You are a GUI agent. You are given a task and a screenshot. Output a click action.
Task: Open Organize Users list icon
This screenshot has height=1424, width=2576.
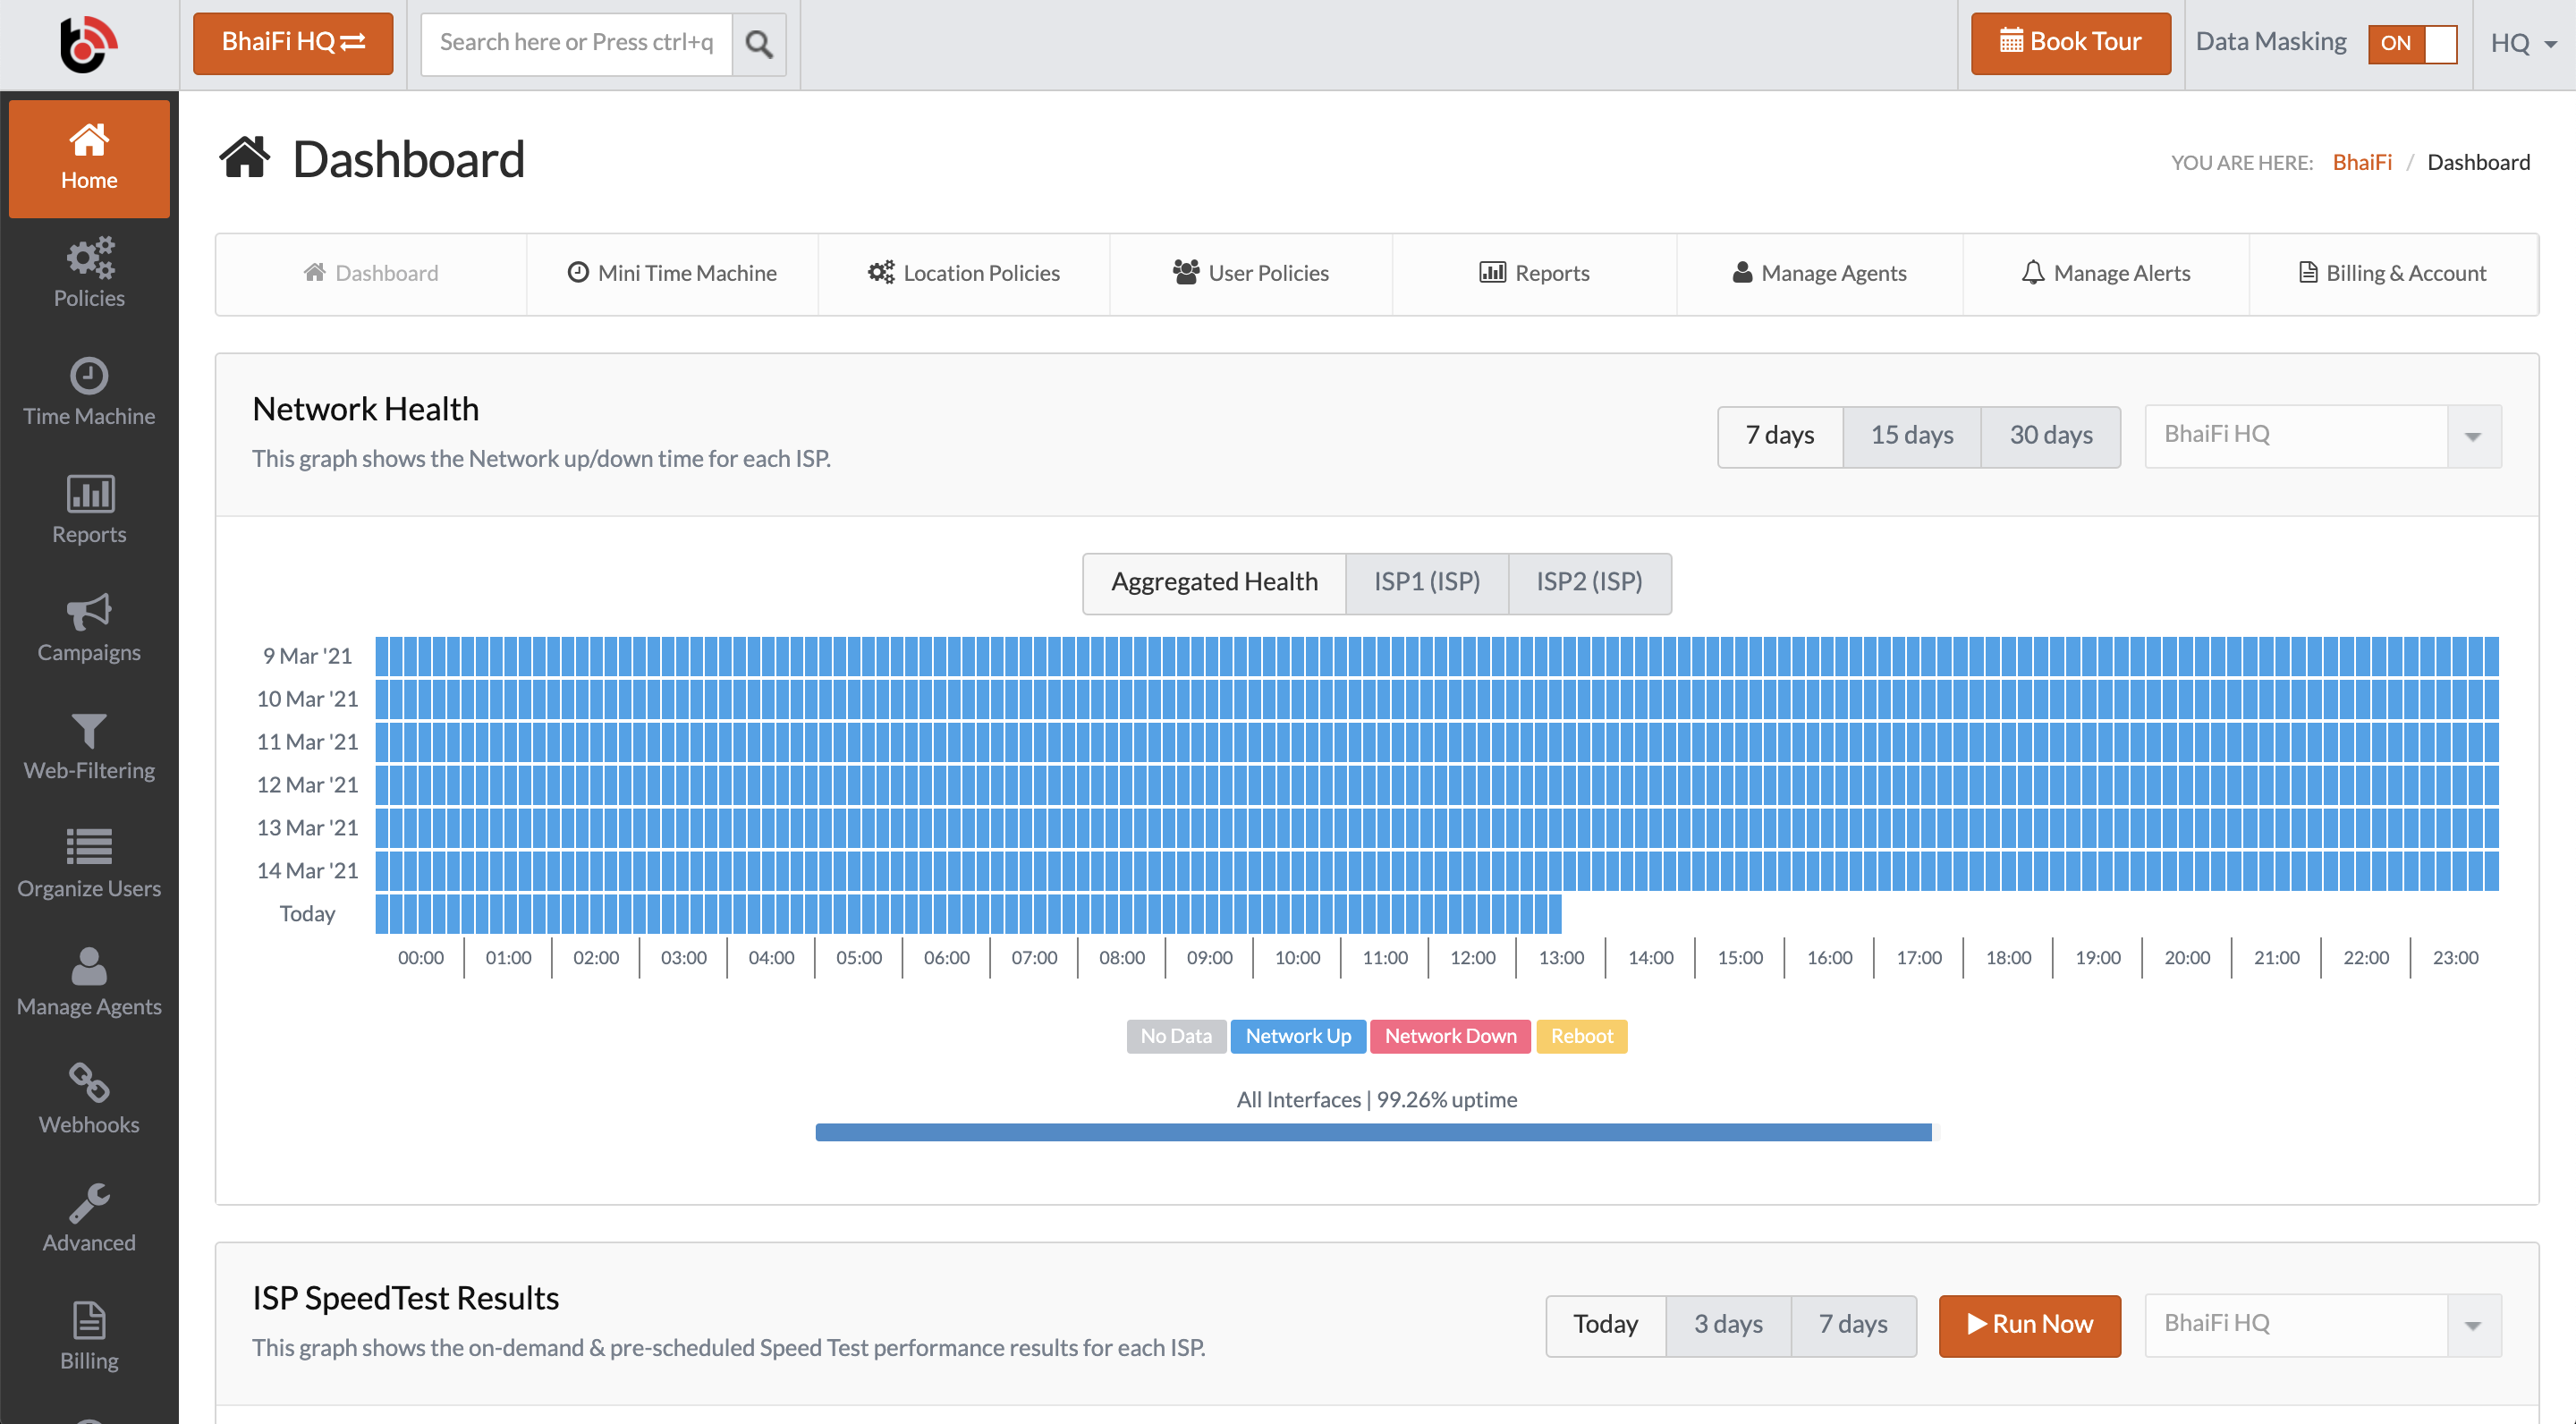tap(89, 846)
